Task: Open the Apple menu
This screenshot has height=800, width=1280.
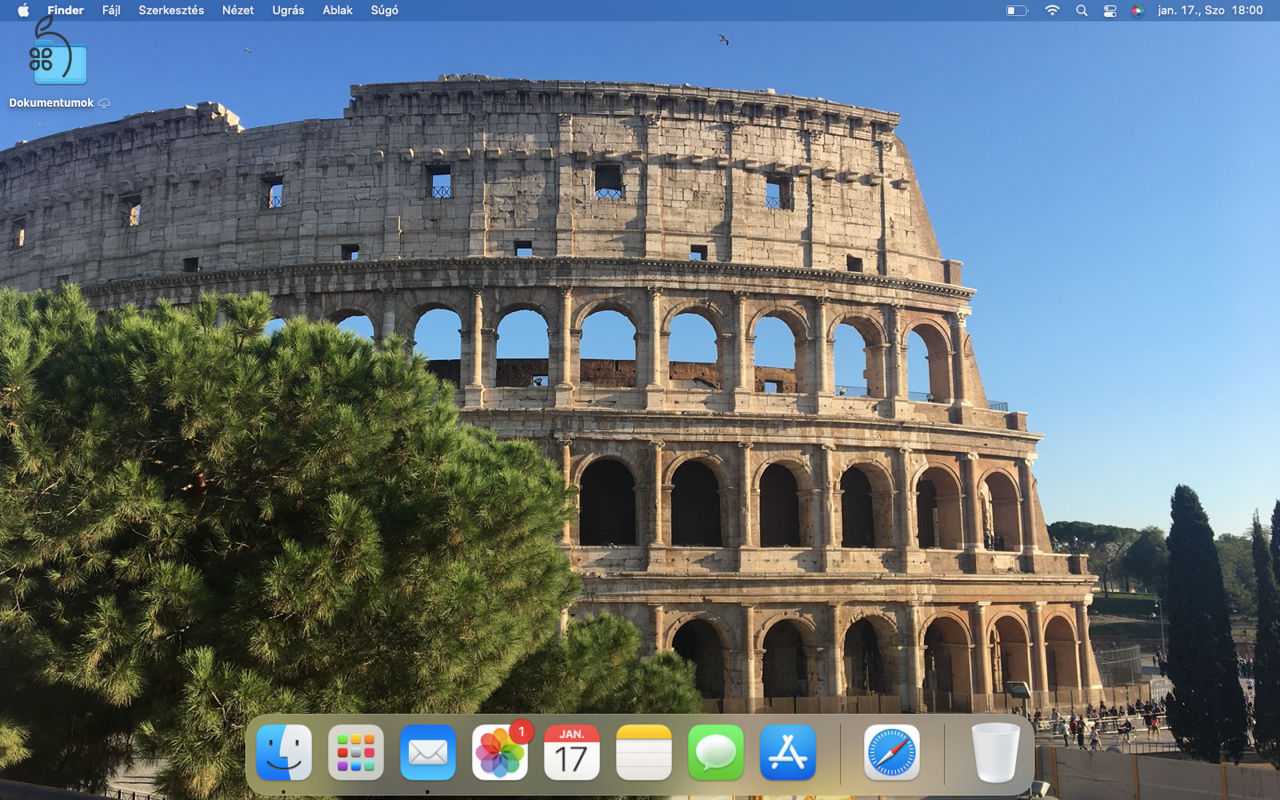Action: tap(22, 10)
